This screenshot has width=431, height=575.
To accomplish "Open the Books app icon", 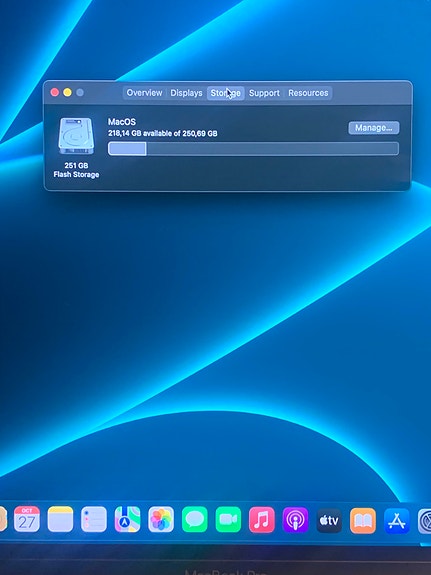I will (363, 520).
